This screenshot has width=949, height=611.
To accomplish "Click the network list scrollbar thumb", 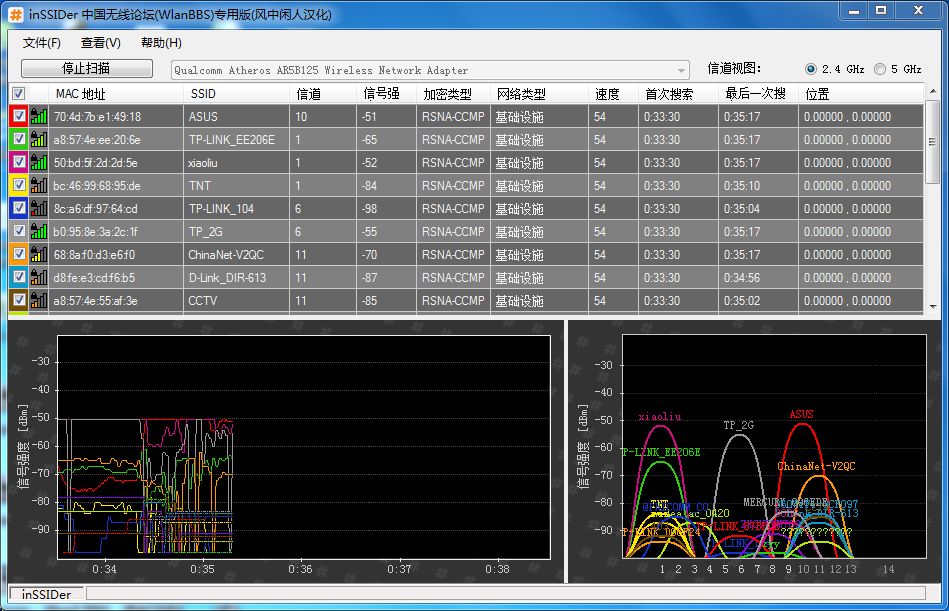I will pyautogui.click(x=933, y=142).
